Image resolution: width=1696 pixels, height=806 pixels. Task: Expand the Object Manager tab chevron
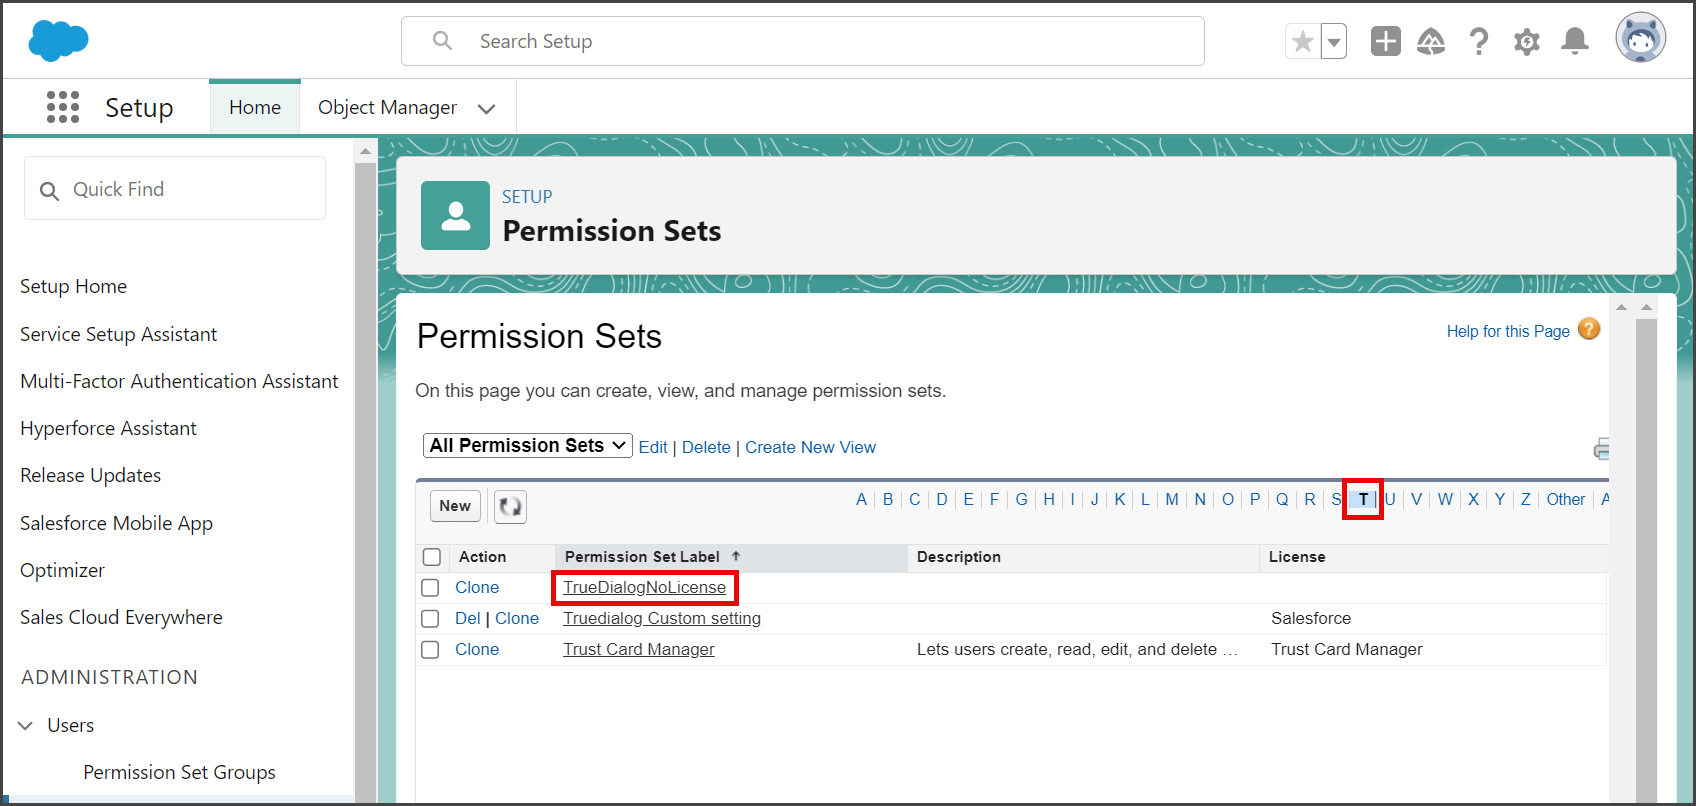tap(487, 108)
